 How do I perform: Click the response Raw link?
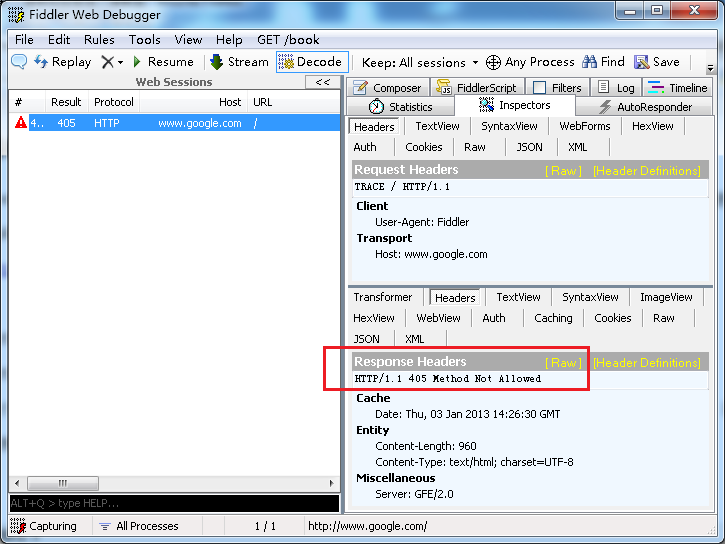(563, 363)
